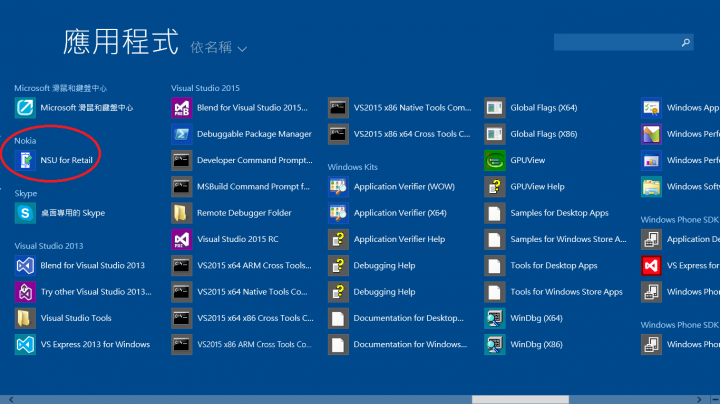Open MSBuild Command Prompt icon

182,187
